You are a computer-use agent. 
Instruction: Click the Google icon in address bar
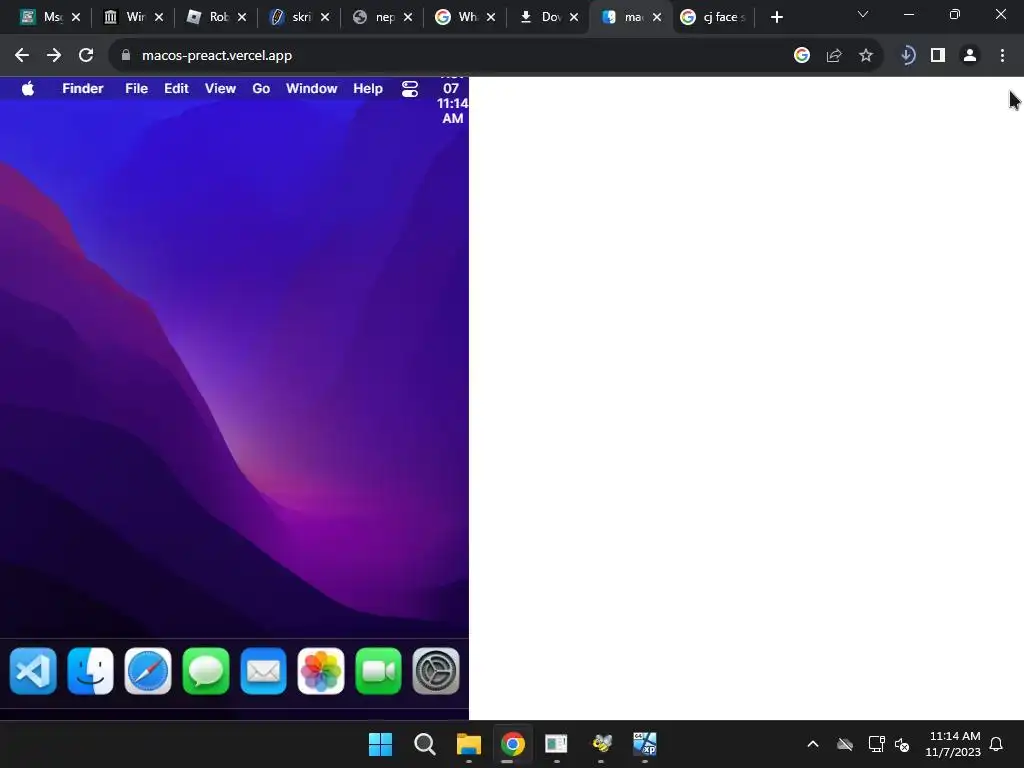point(802,56)
